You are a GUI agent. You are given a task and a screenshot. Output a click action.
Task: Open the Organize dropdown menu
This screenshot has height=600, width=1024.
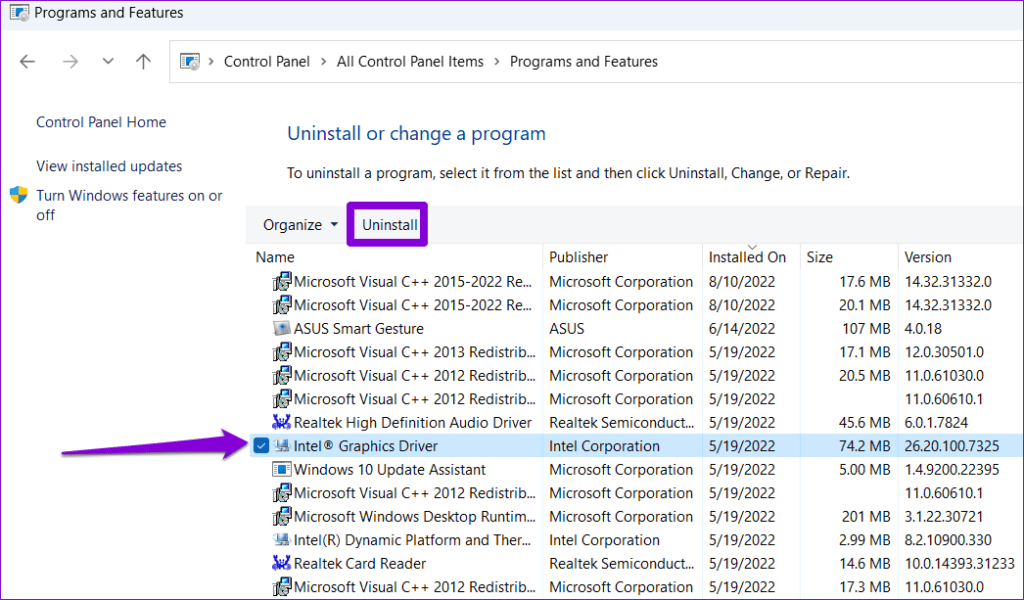point(297,224)
